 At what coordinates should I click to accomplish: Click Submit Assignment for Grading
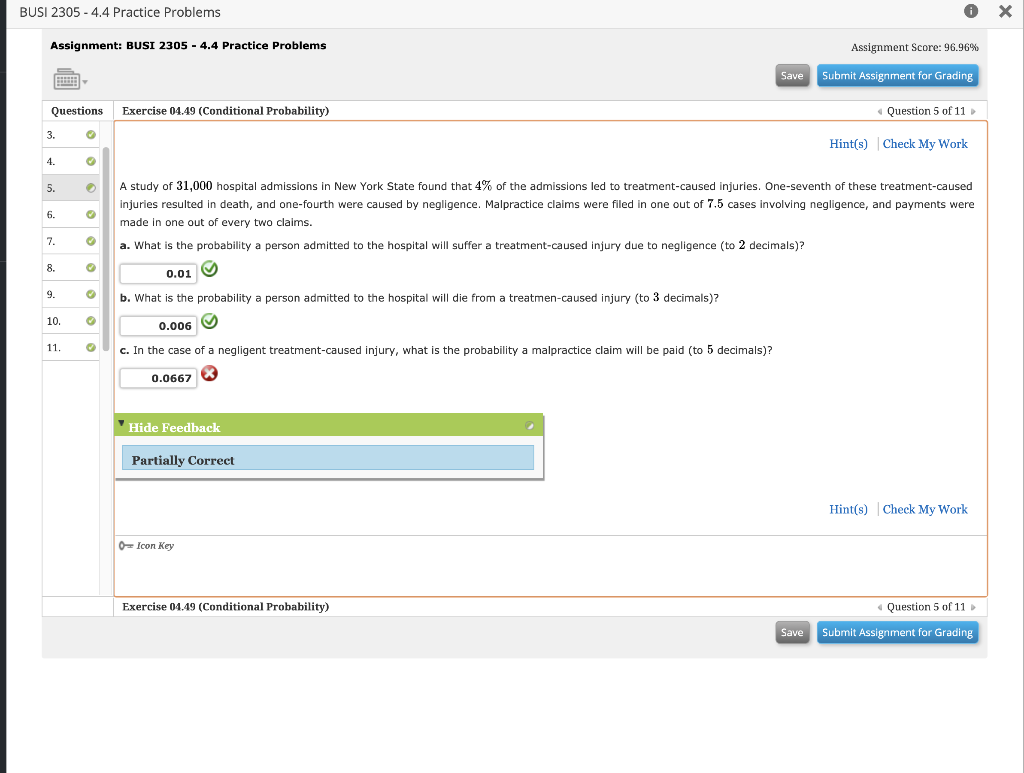point(897,75)
